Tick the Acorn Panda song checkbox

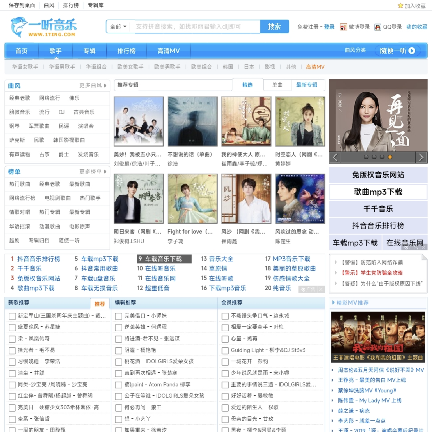click(x=118, y=385)
